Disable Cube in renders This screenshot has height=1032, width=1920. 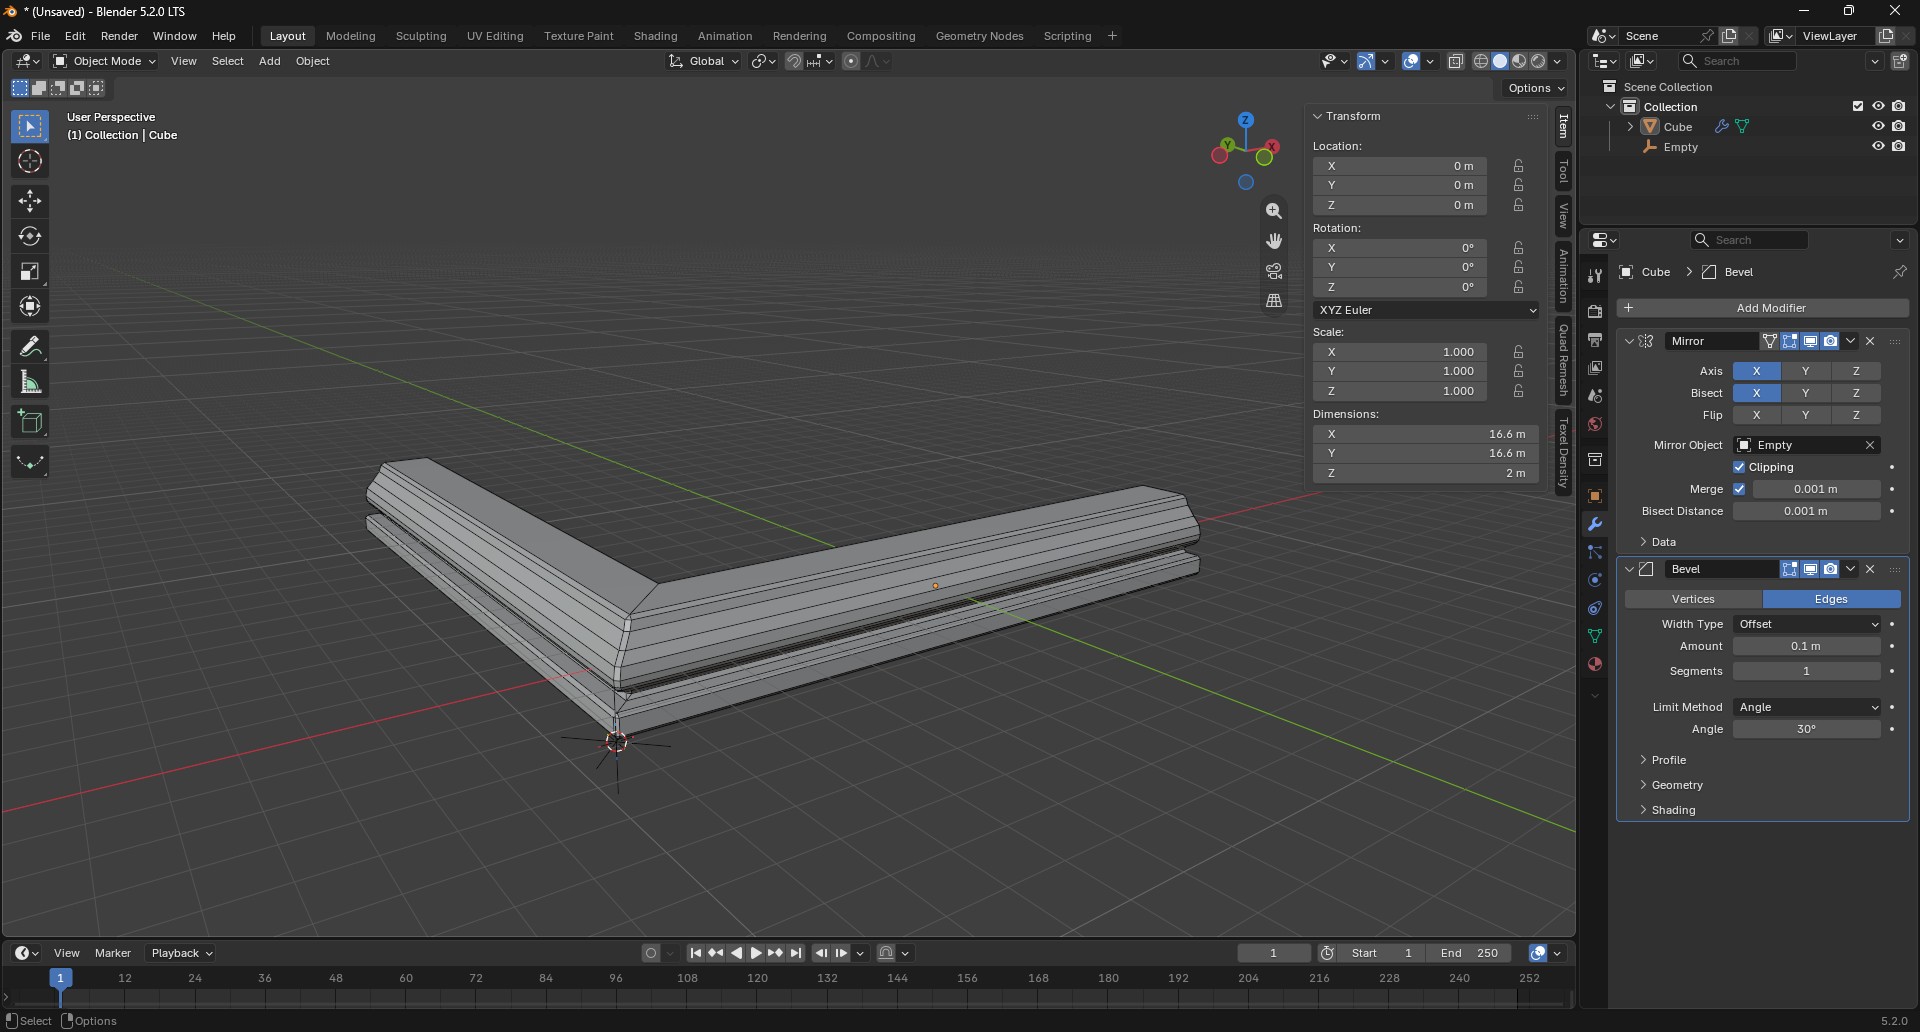[x=1899, y=127]
